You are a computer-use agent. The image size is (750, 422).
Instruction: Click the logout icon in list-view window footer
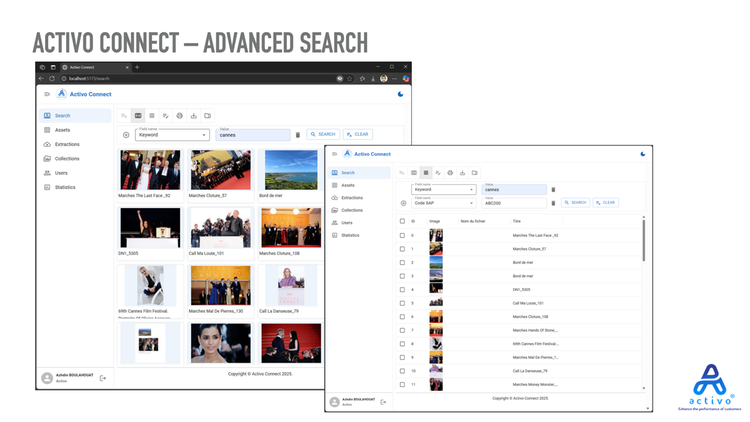[x=383, y=402]
